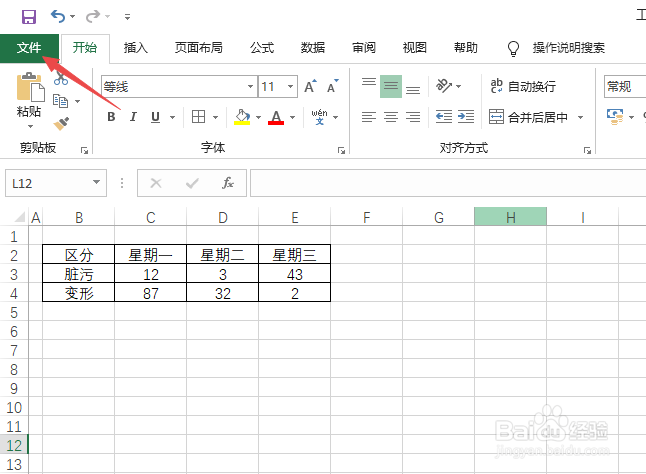Viewport: 646px width, 474px height.
Task: Open the merge and center options arrow
Action: tap(580, 118)
